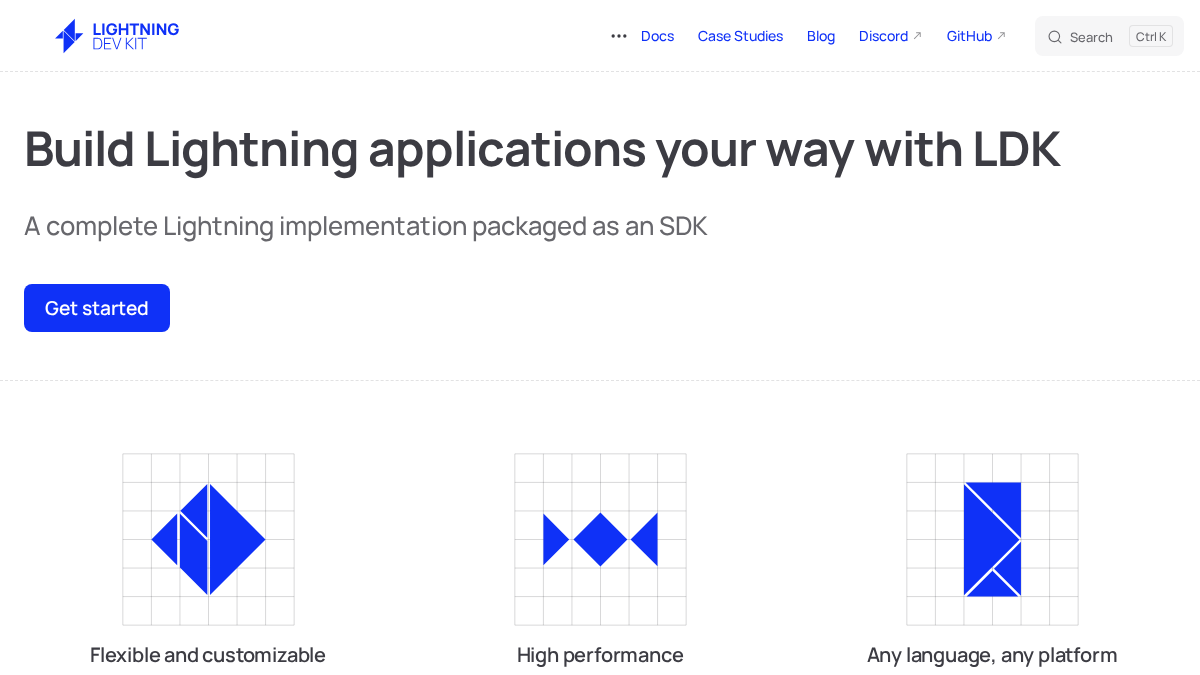
Task: Click the 'High performance' heading
Action: click(x=600, y=655)
